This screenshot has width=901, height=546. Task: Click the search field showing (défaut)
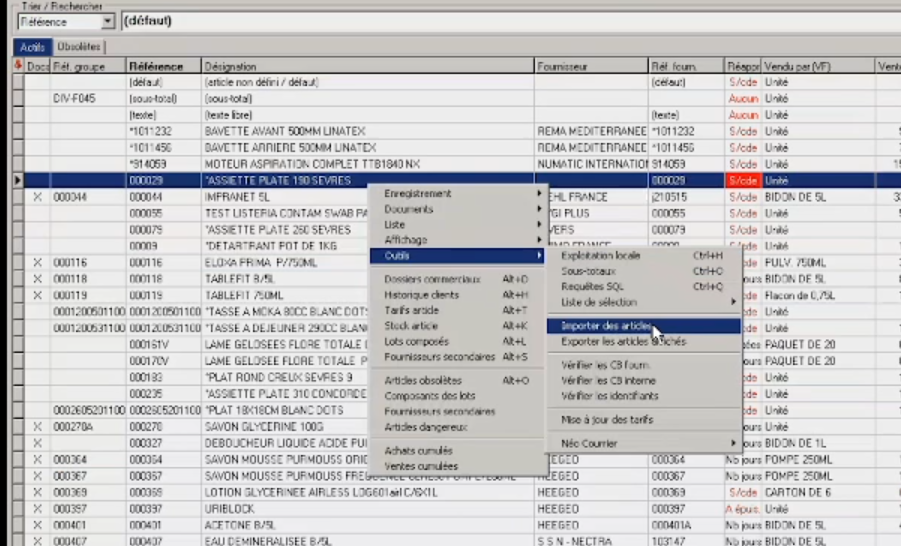tap(500, 21)
